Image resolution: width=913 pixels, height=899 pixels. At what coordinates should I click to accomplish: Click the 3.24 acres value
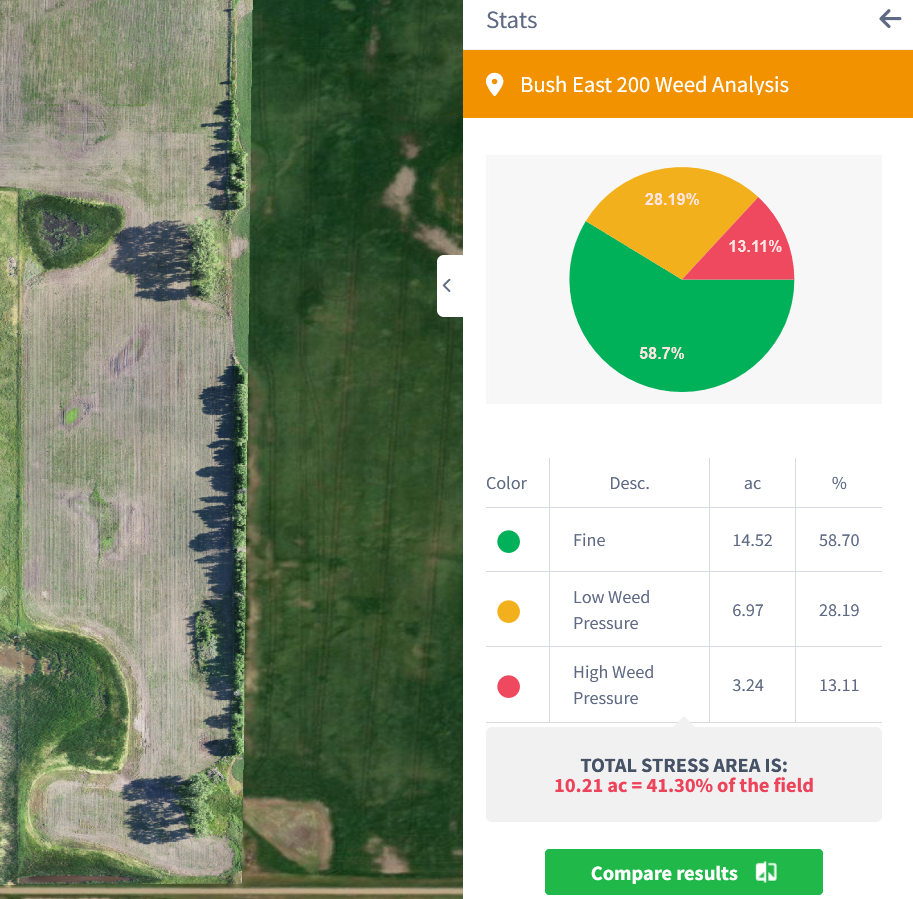[748, 685]
